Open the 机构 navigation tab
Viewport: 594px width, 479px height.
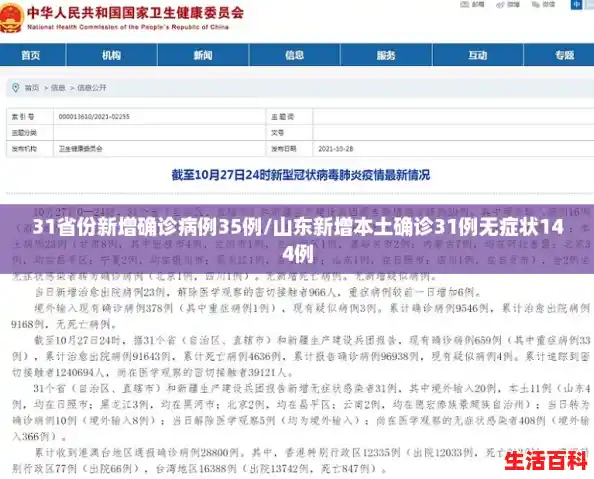coord(111,55)
